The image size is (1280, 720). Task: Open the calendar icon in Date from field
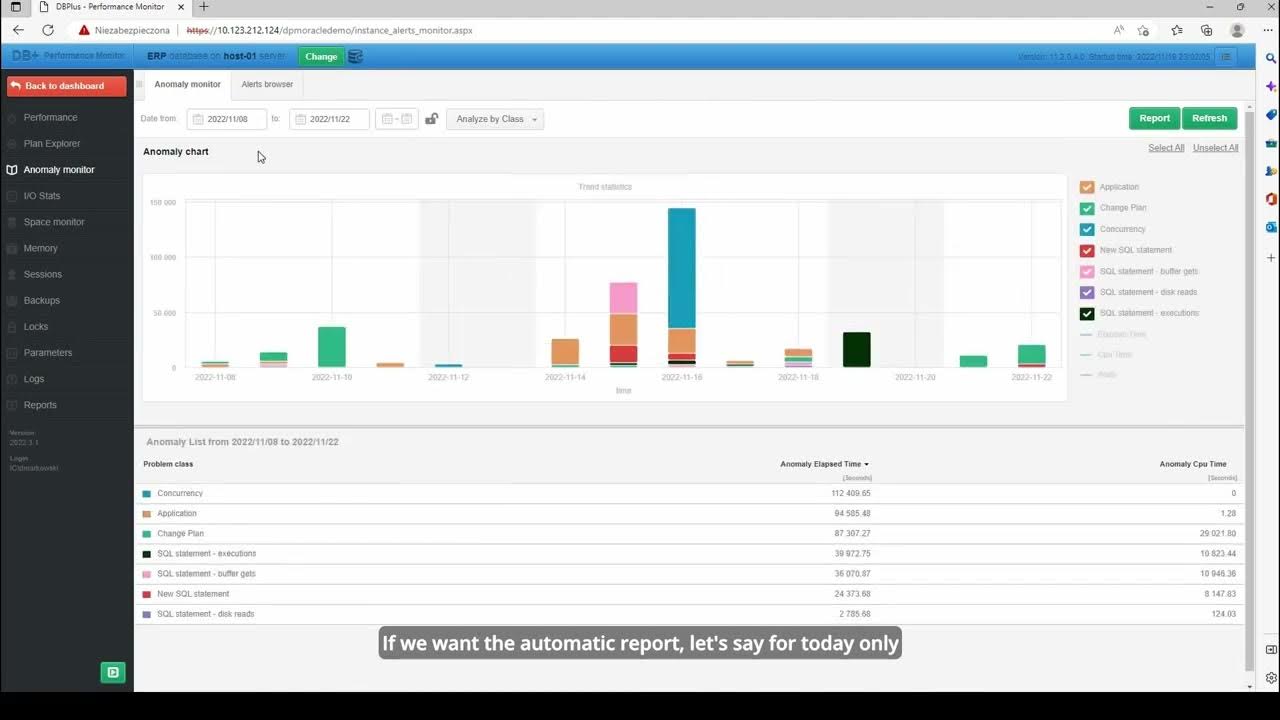(x=197, y=119)
